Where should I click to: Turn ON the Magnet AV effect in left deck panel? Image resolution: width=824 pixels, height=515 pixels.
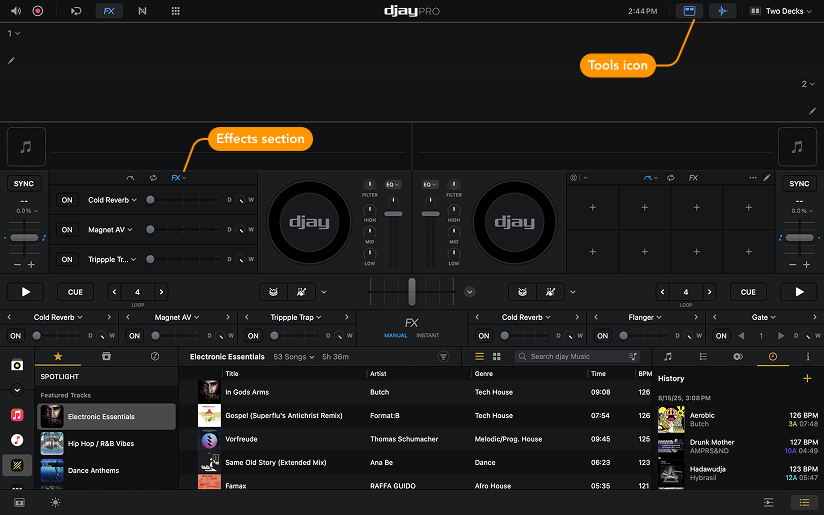click(67, 230)
